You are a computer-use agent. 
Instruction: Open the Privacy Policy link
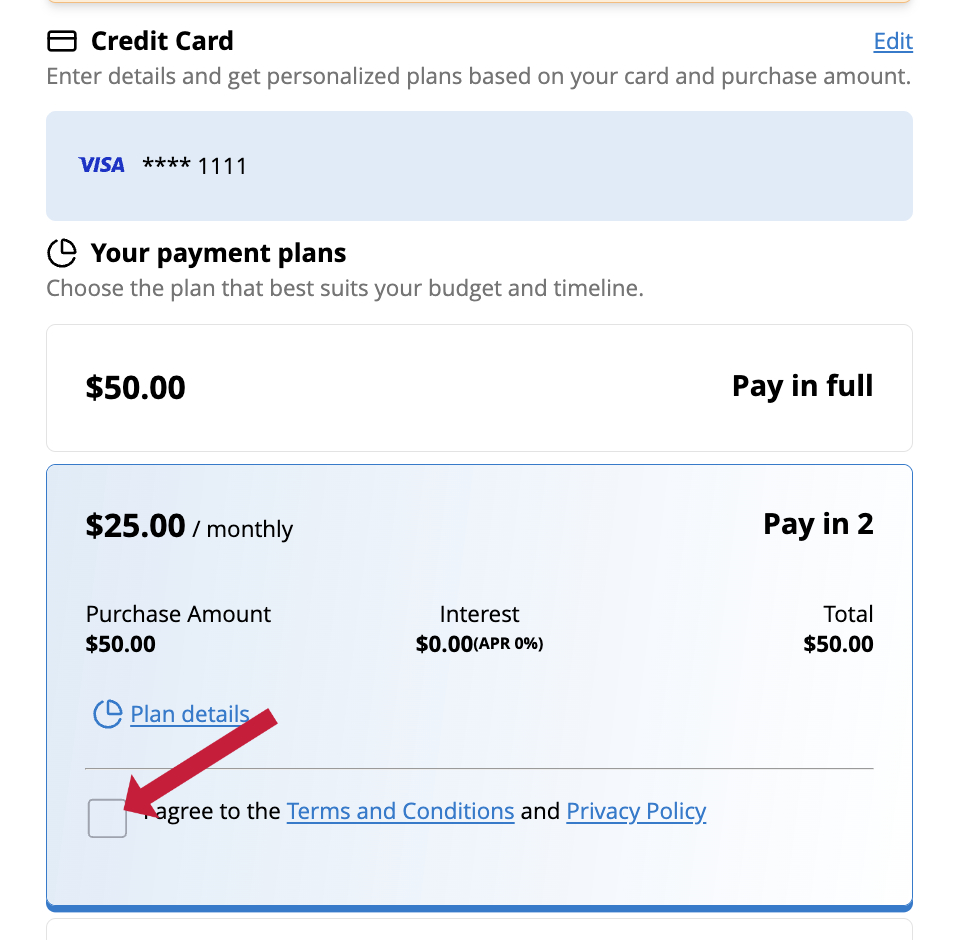tap(636, 811)
